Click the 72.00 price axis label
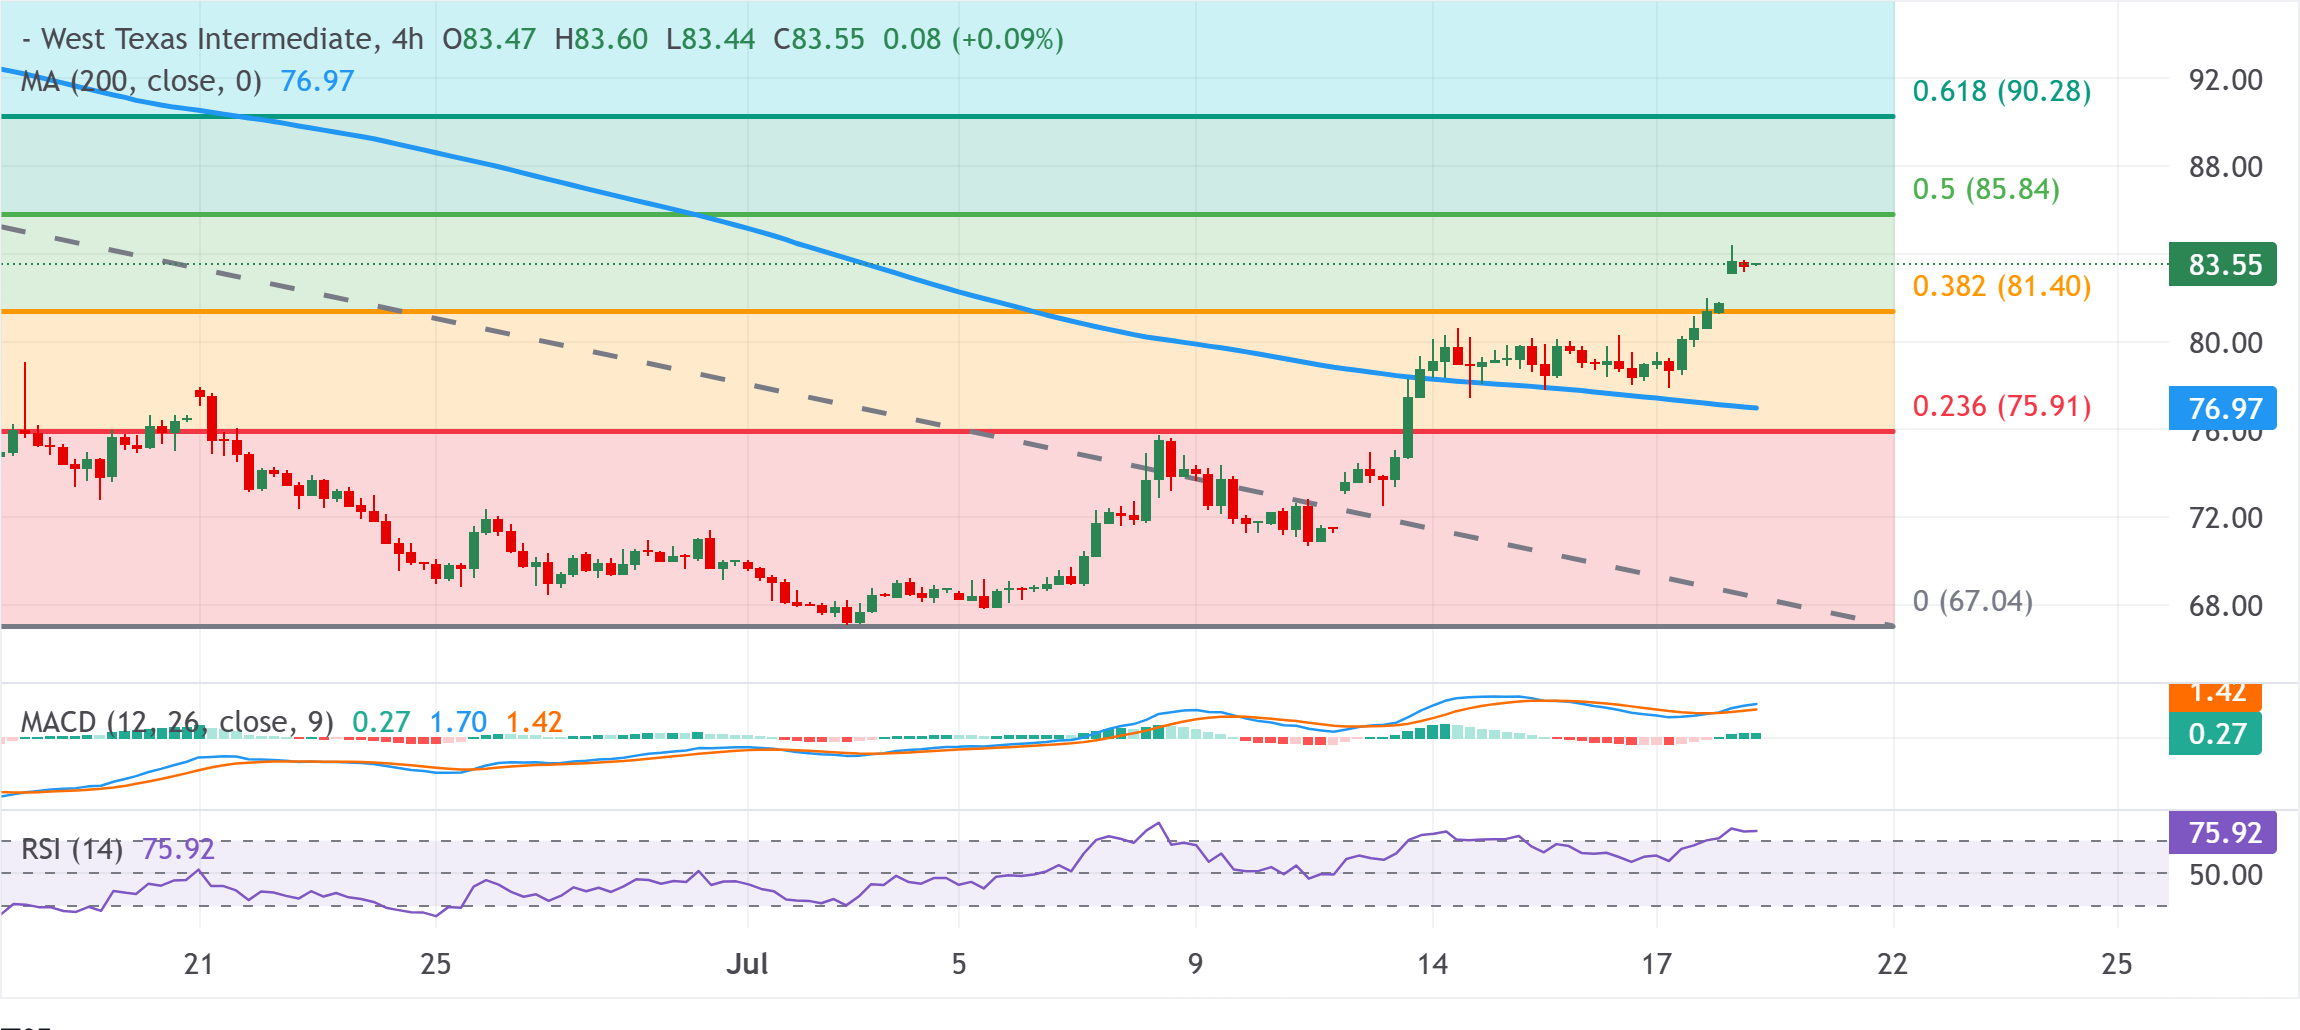This screenshot has width=2300, height=1030. (x=2226, y=518)
